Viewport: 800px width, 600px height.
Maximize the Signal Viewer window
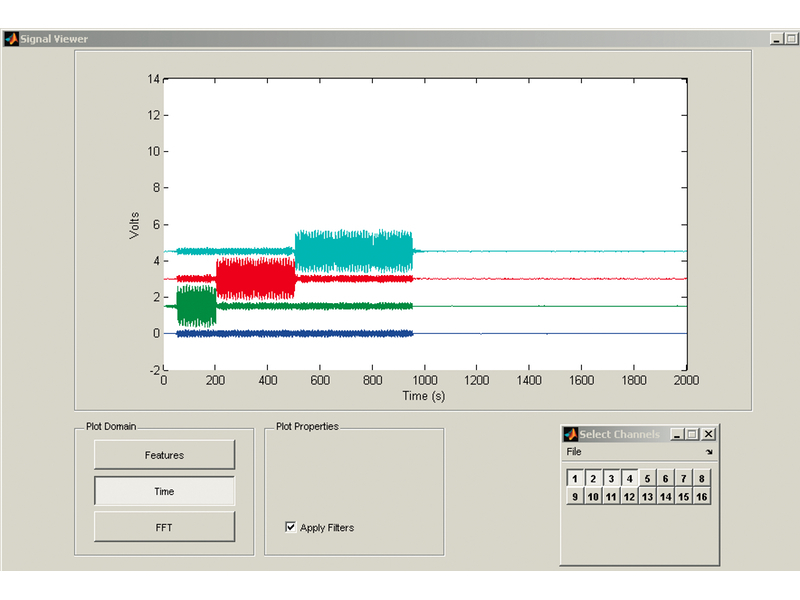coord(791,39)
